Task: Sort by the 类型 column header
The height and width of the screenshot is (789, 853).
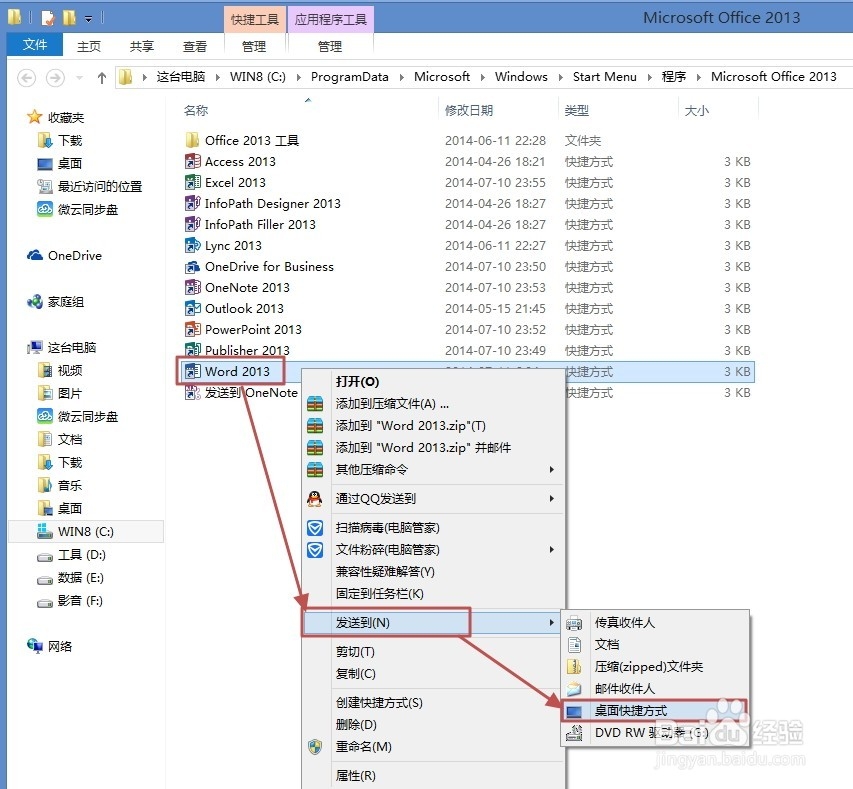Action: [x=577, y=110]
